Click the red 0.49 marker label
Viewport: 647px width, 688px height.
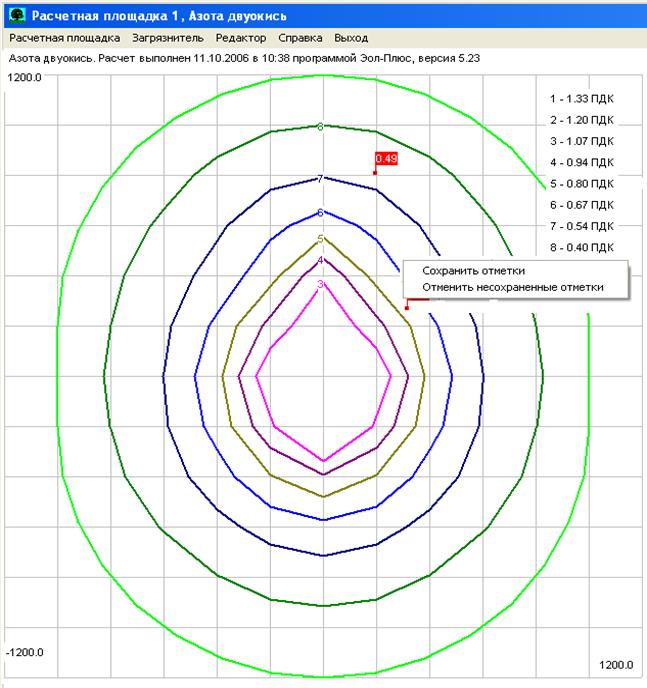(386, 158)
